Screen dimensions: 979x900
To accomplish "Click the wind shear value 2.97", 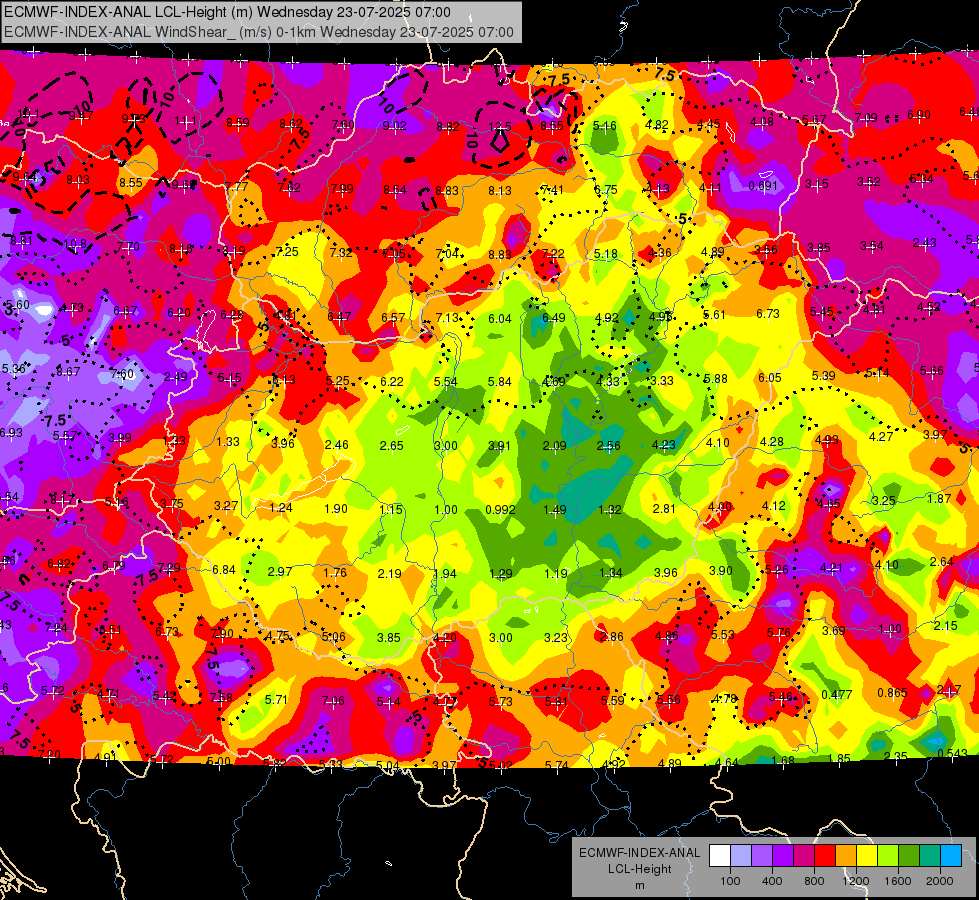I will [279, 572].
